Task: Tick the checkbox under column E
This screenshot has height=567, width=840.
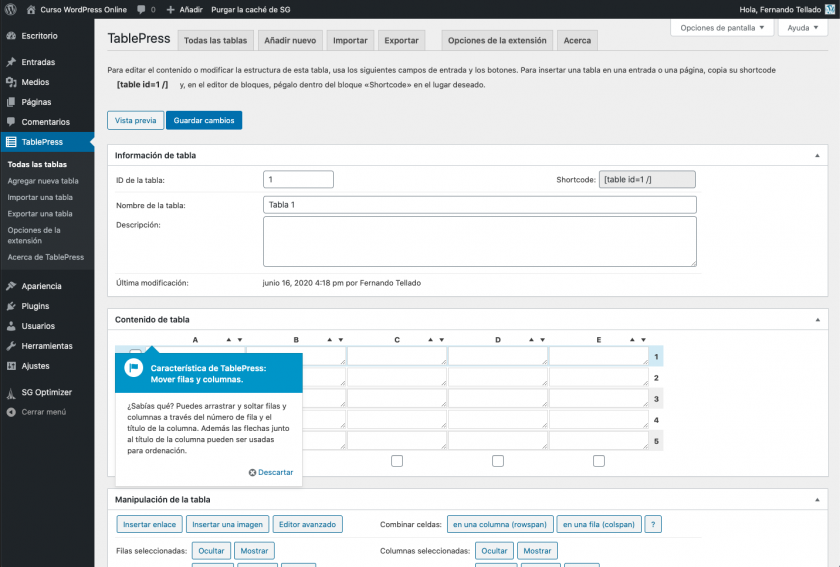Action: [599, 461]
